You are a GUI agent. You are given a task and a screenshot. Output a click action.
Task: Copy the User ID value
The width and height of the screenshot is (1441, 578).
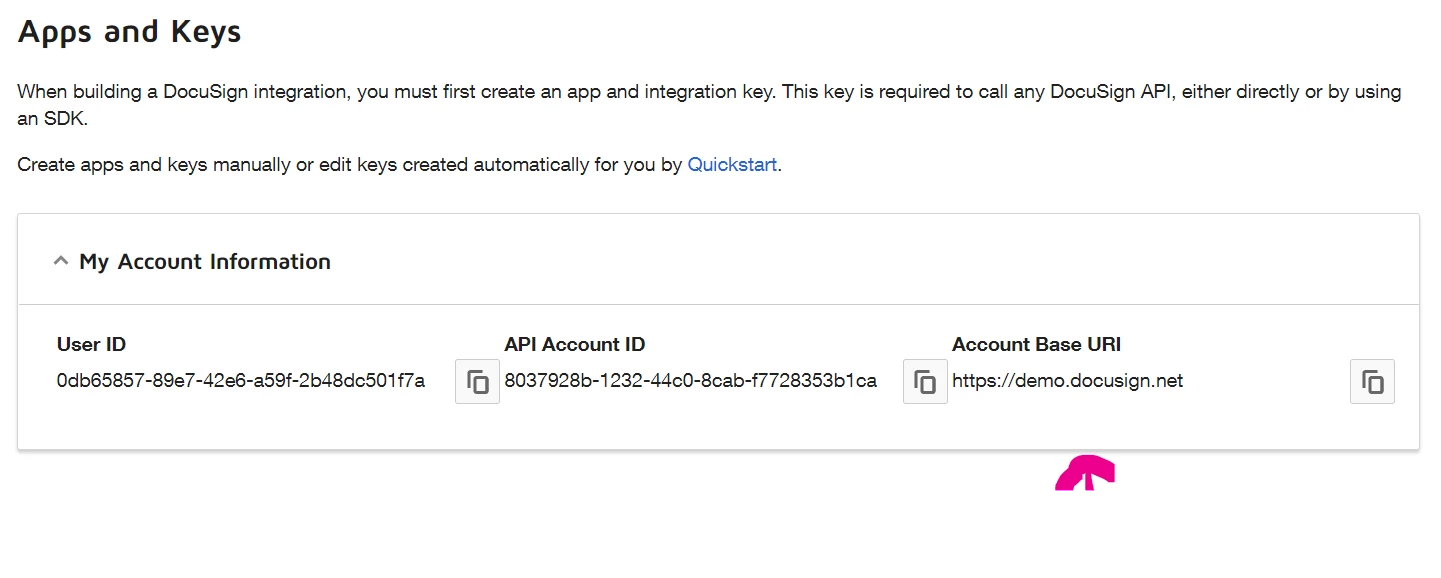tap(477, 381)
